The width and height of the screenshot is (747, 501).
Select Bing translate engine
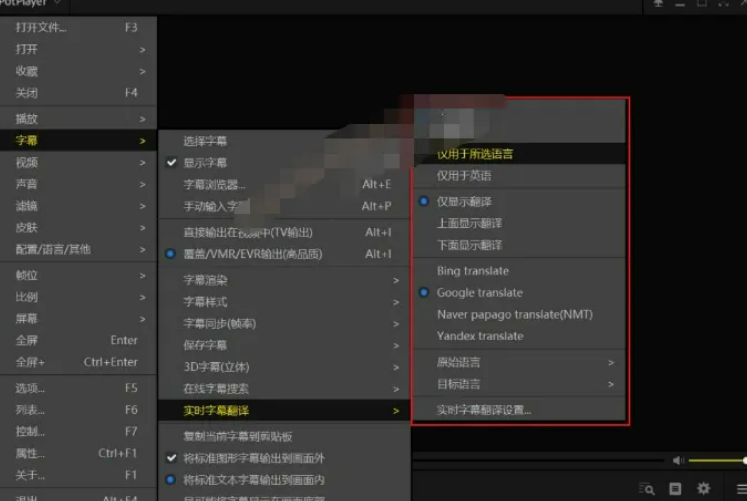tap(519, 271)
